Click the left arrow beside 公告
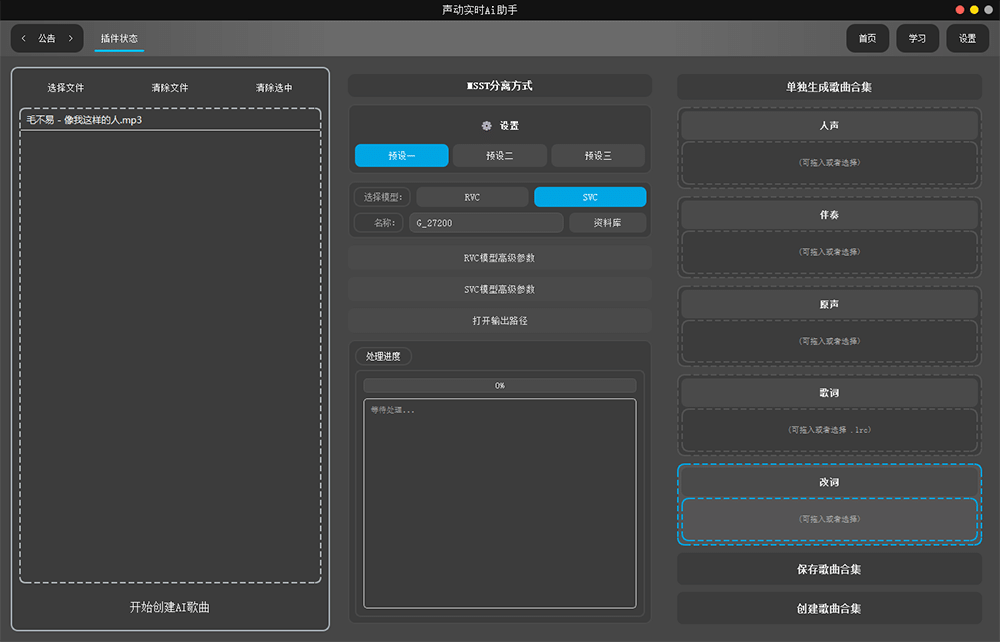 click(x=24, y=39)
